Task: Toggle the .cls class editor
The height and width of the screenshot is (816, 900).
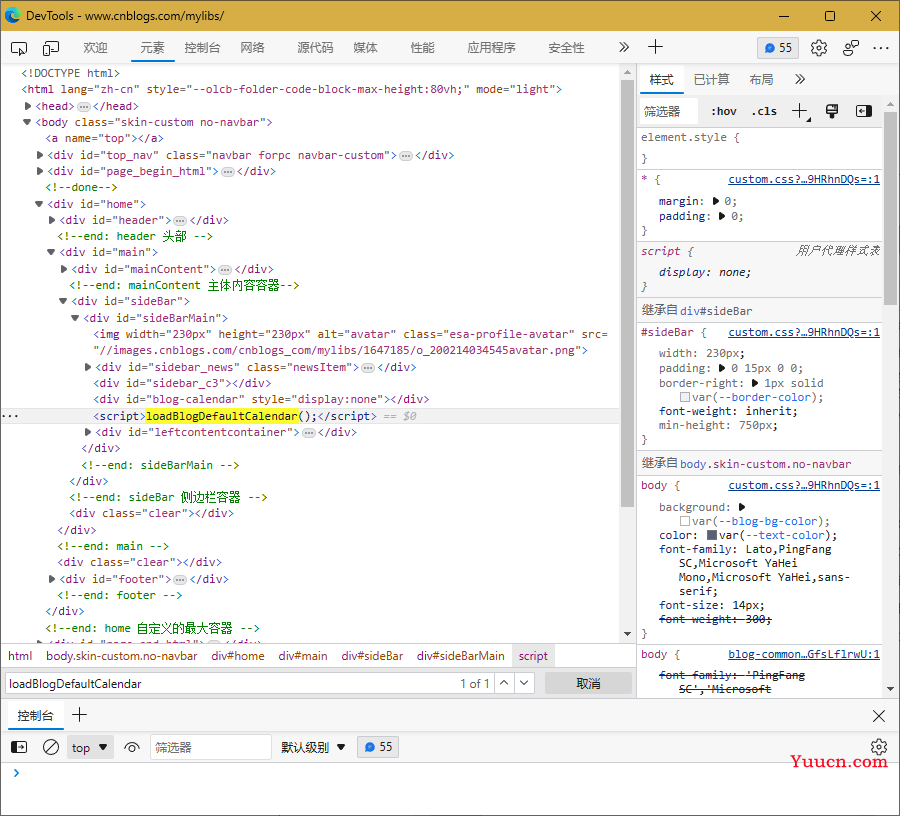Action: point(763,111)
